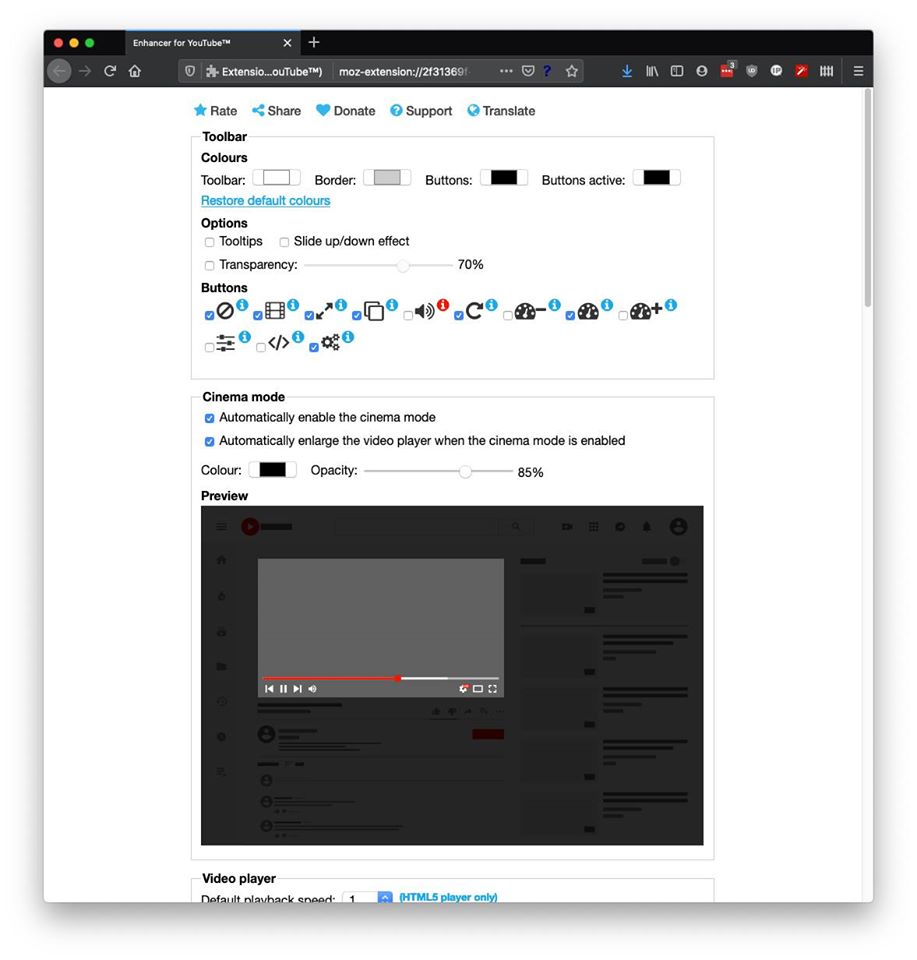Open the Firefox downloads arrow icon
The image size is (917, 960).
point(627,71)
